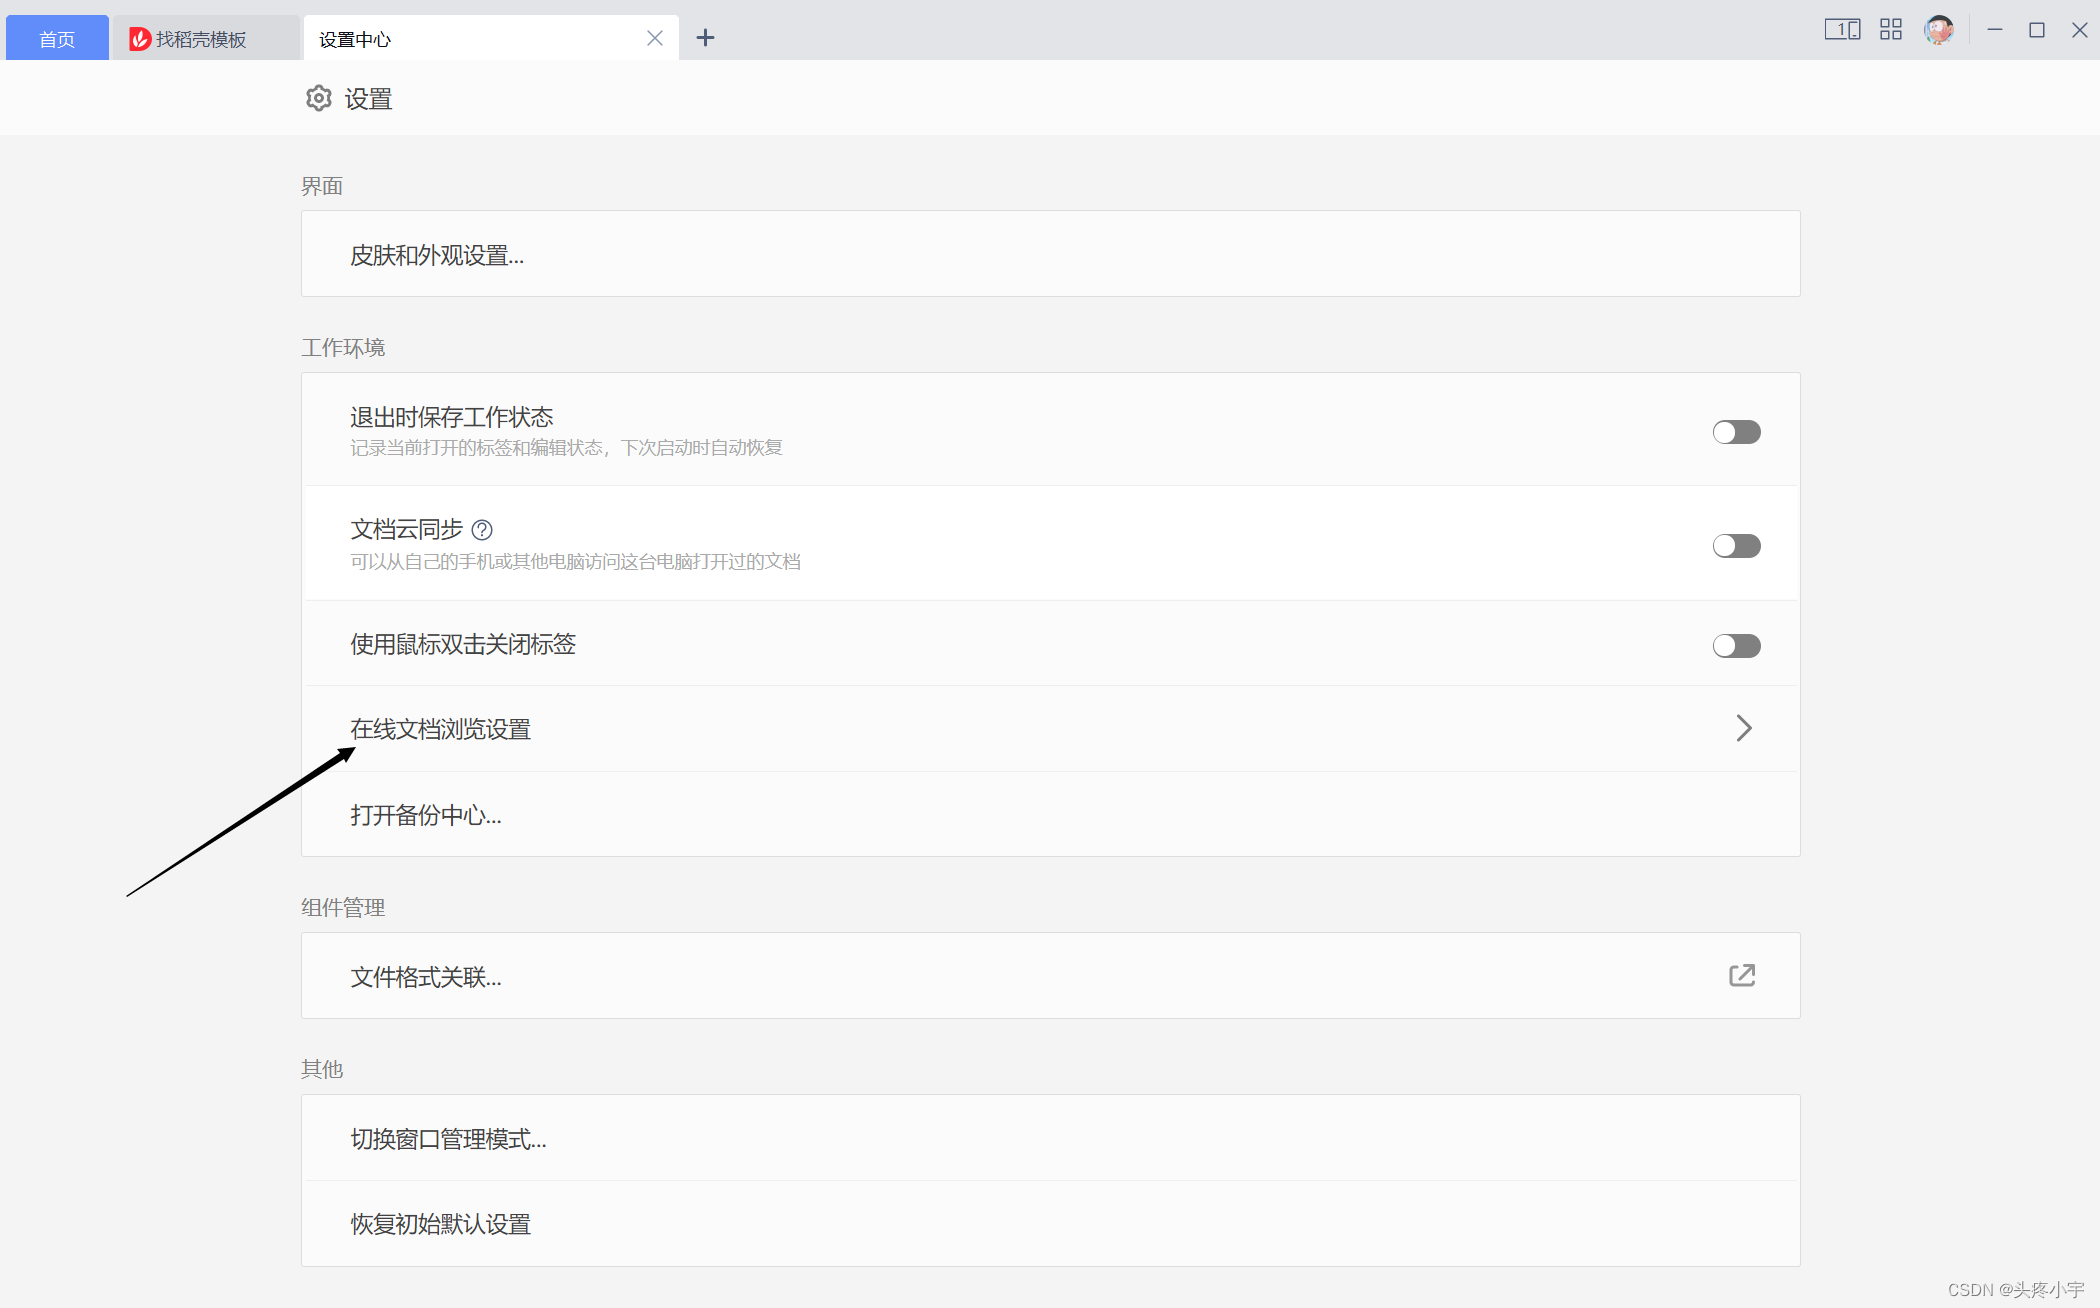Open 文件格式关联 row
The image size is (2100, 1308).
pyautogui.click(x=426, y=977)
